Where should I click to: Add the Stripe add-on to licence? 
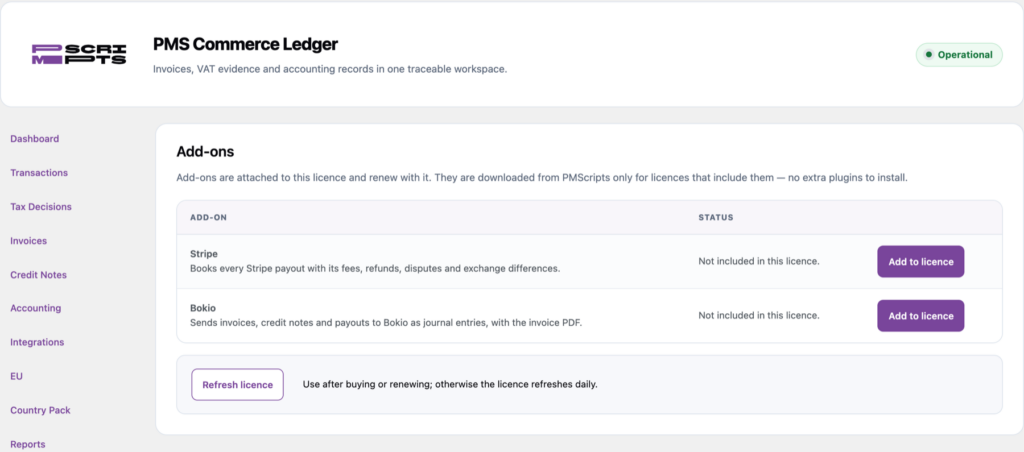coord(920,261)
